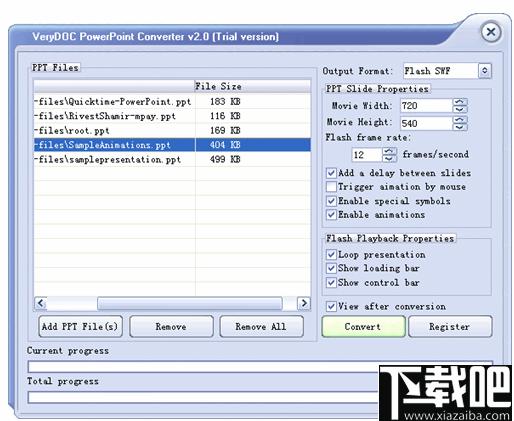The height and width of the screenshot is (421, 514).
Task: Increase Movie Width with up arrow
Action: pyautogui.click(x=460, y=102)
